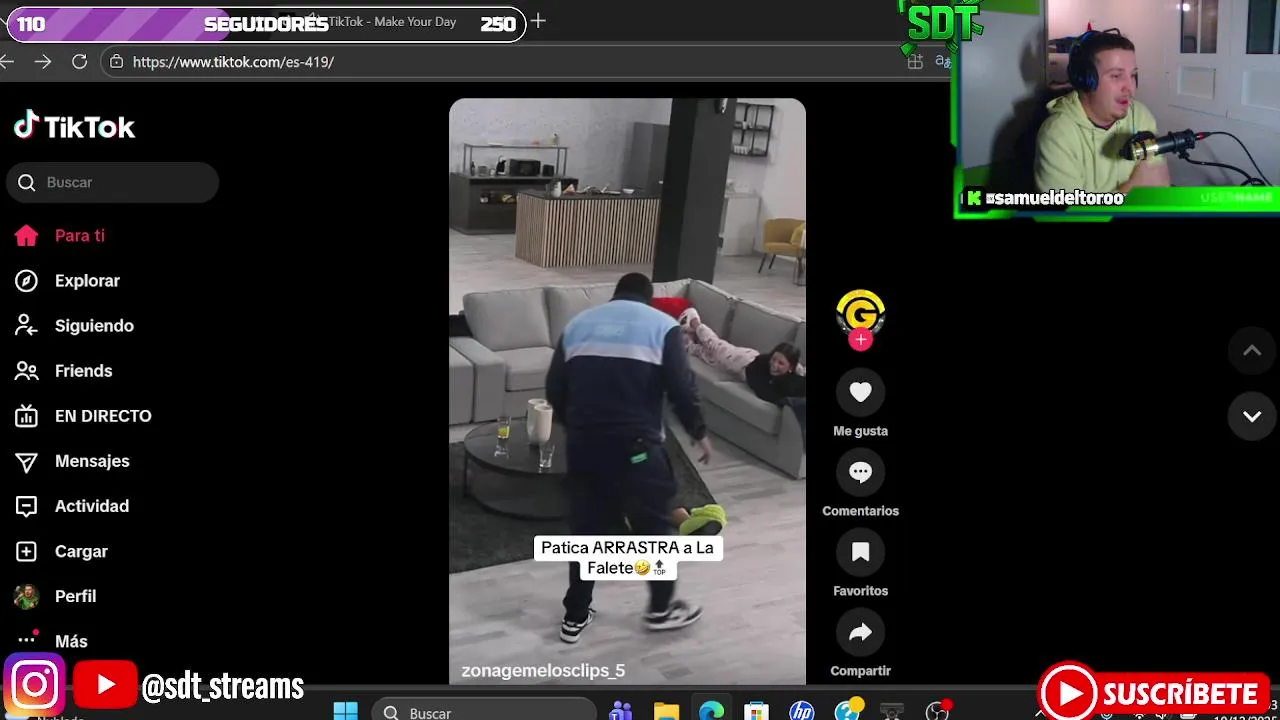The width and height of the screenshot is (1280, 720).
Task: Expand the Más menu
Action: 71,641
